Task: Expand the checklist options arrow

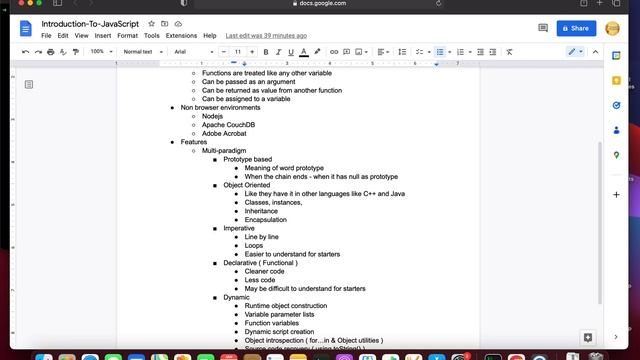Action: (429, 52)
